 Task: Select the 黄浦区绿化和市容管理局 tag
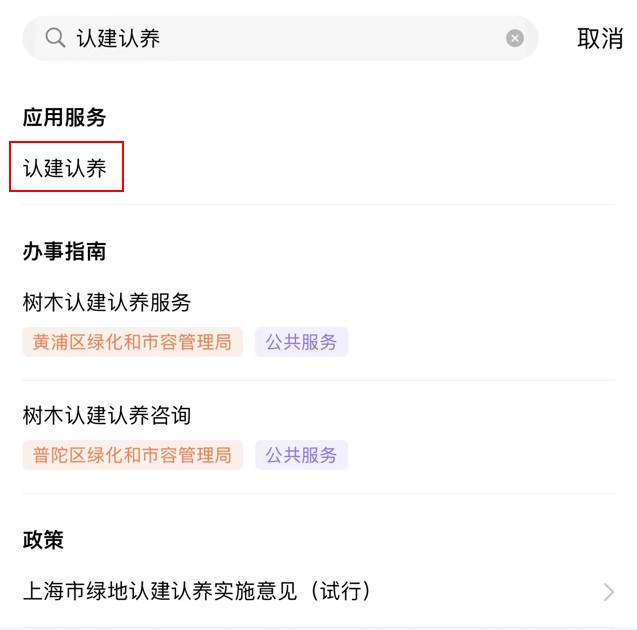click(x=132, y=342)
